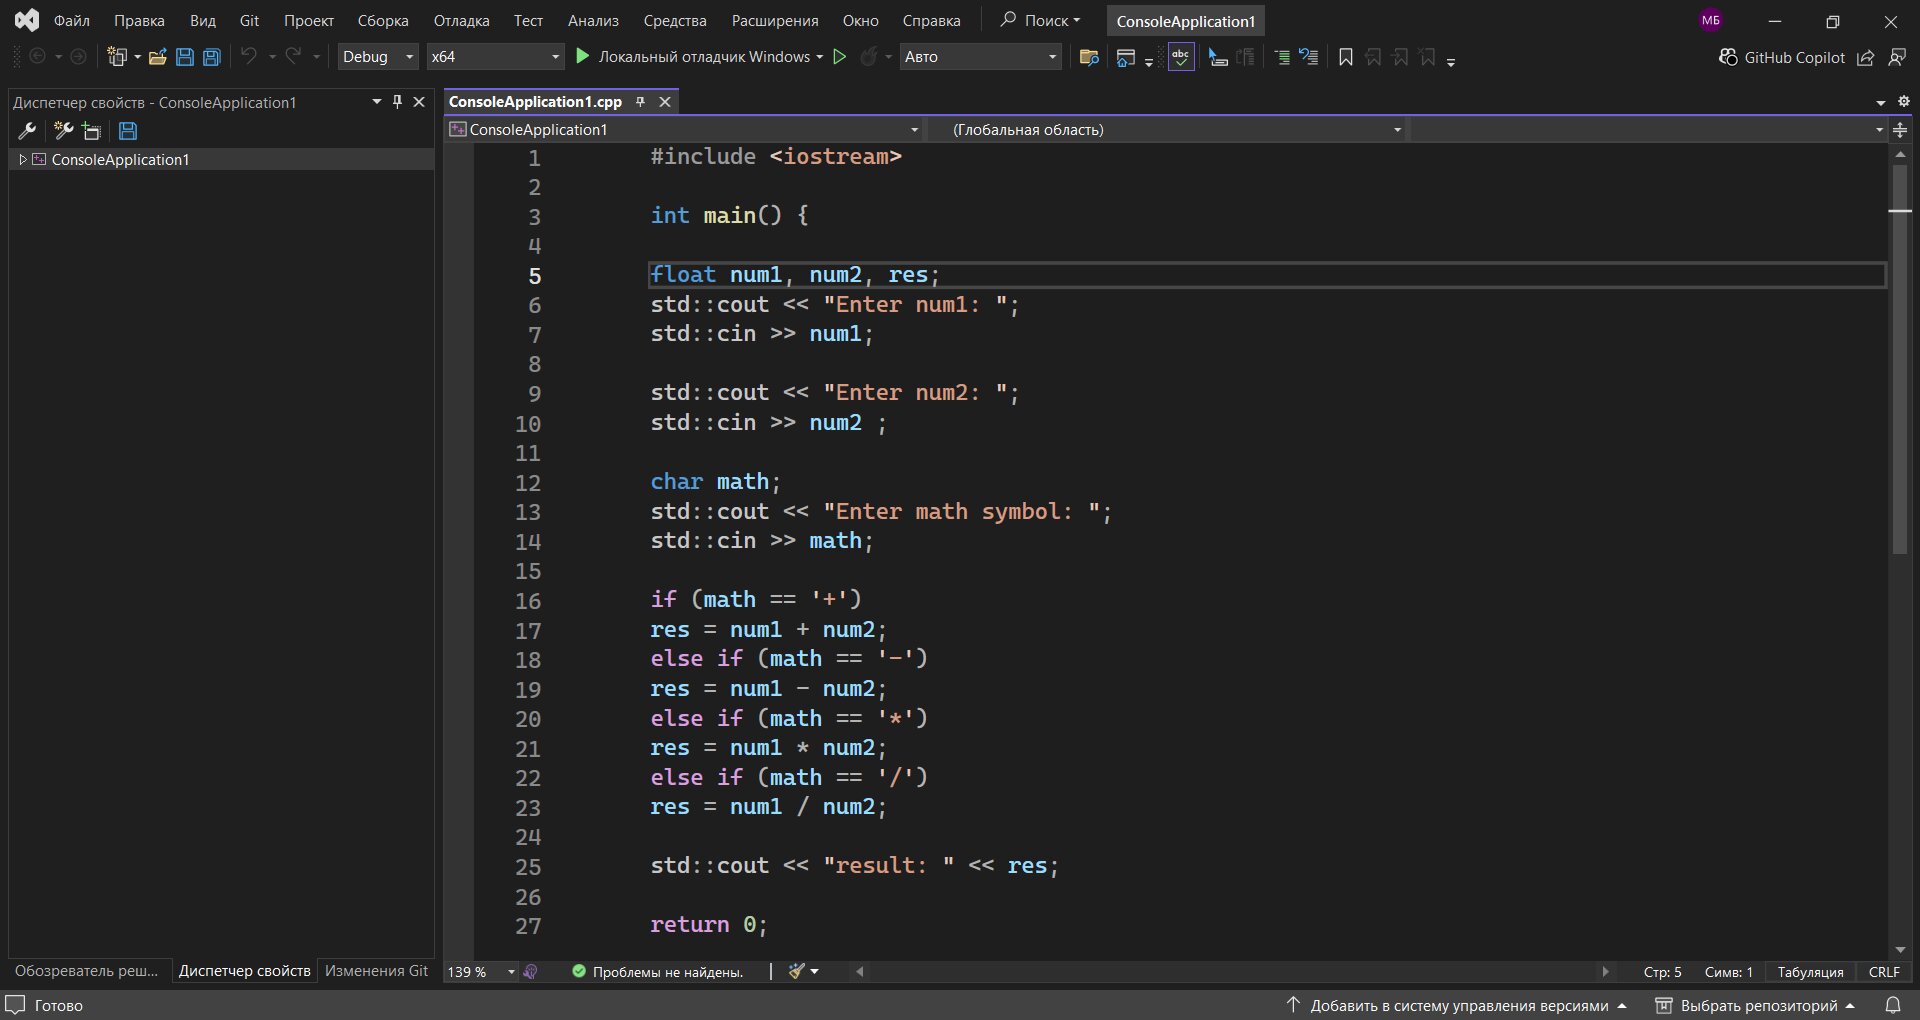Click the Open File folder icon
The height and width of the screenshot is (1020, 1920).
[157, 57]
